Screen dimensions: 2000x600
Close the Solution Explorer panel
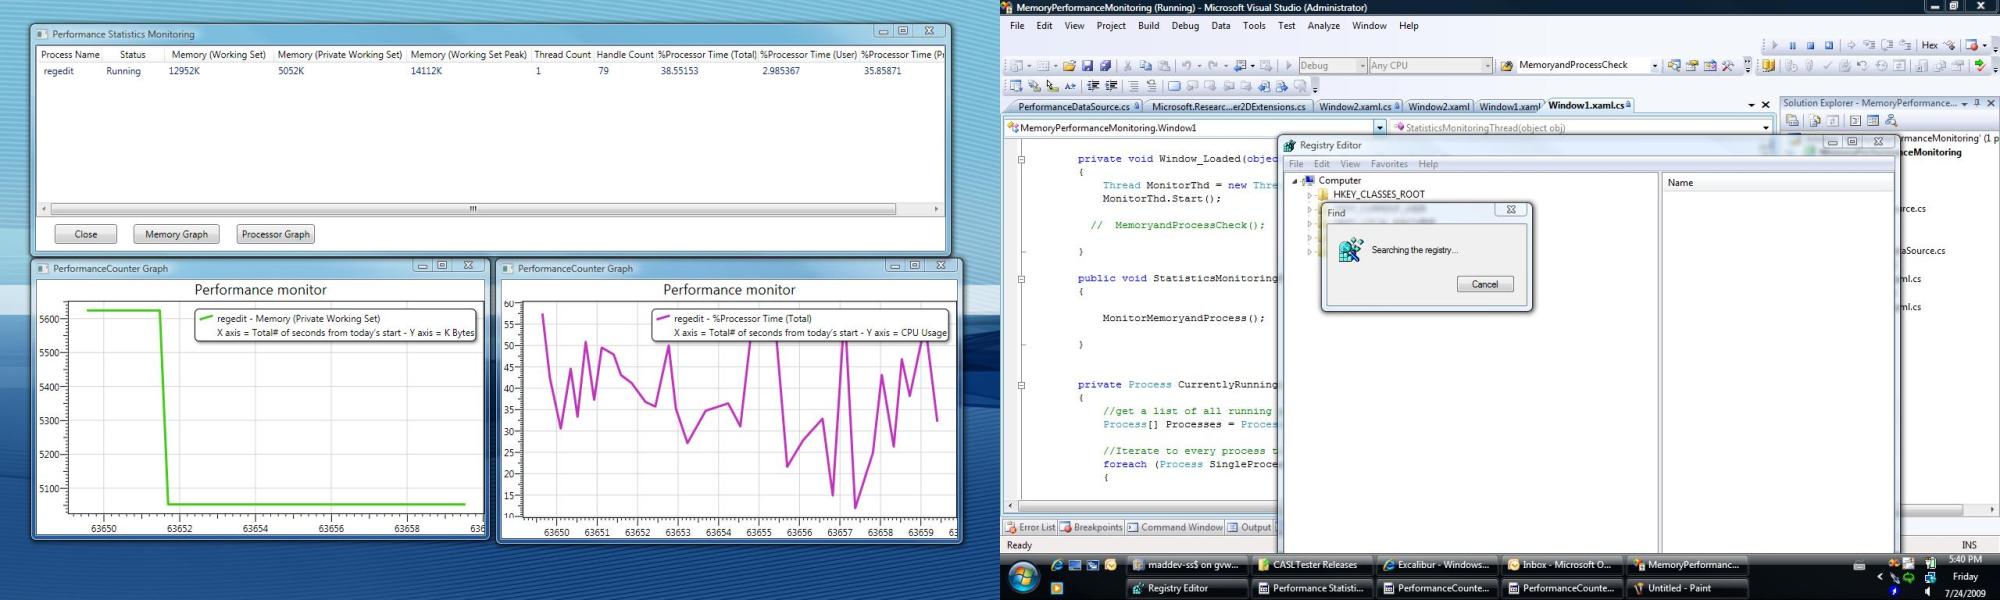(1990, 103)
